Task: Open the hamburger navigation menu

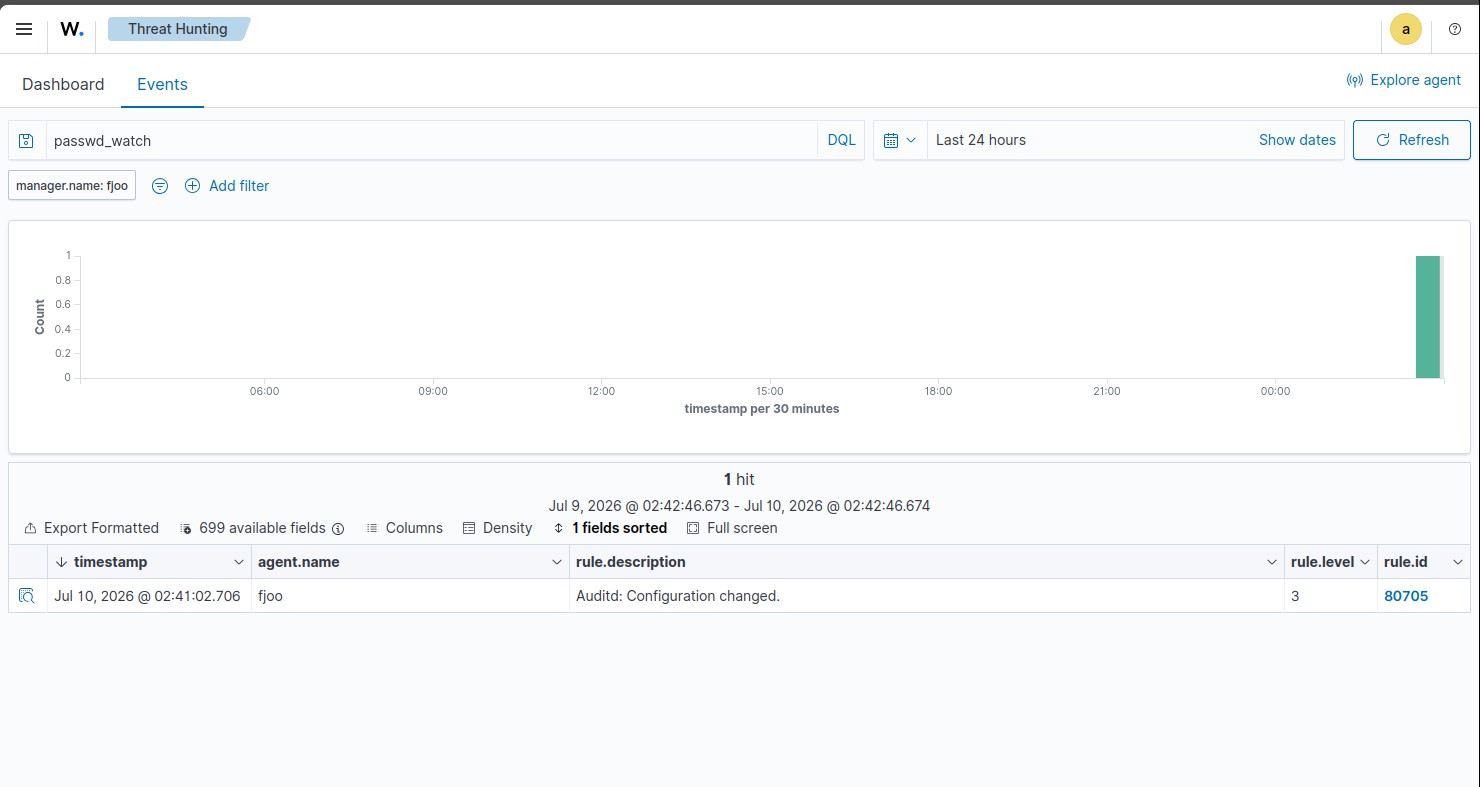Action: tap(24, 29)
